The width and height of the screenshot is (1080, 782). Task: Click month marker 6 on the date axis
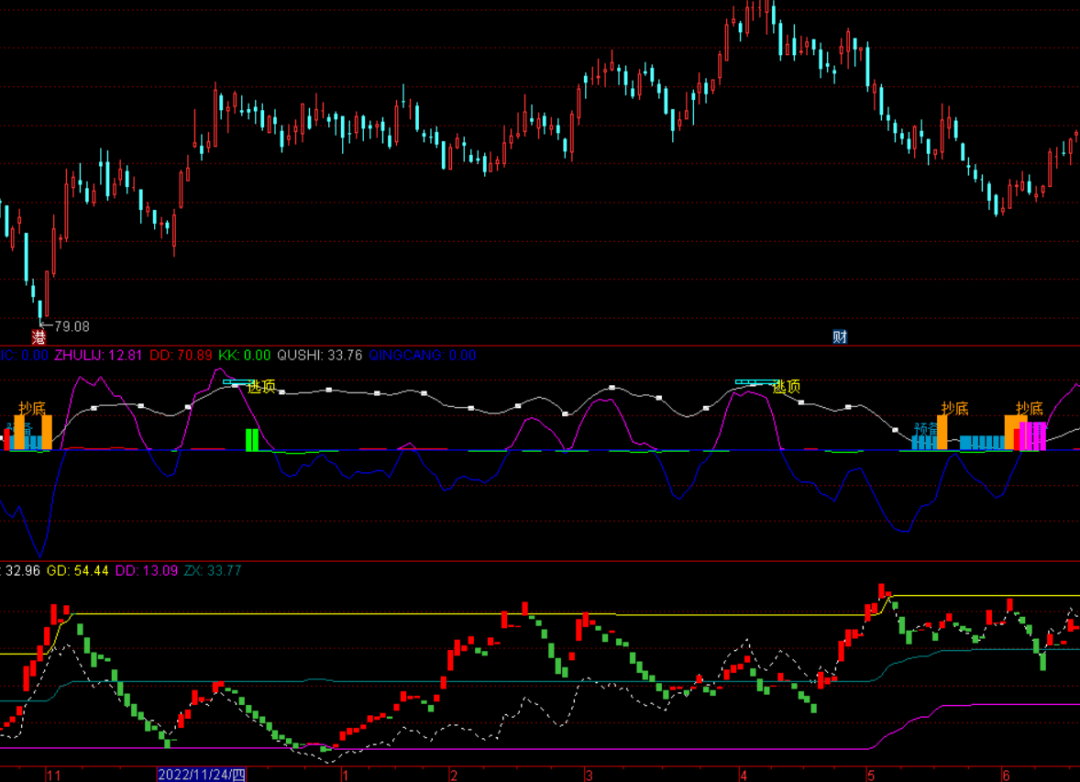1006,775
